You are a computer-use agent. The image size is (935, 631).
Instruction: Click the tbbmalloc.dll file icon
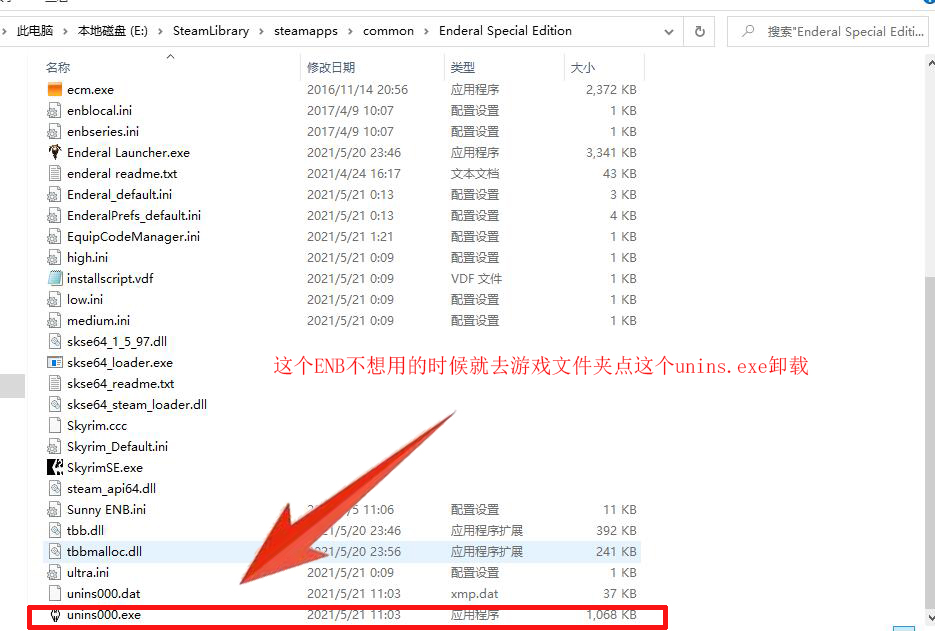(54, 551)
